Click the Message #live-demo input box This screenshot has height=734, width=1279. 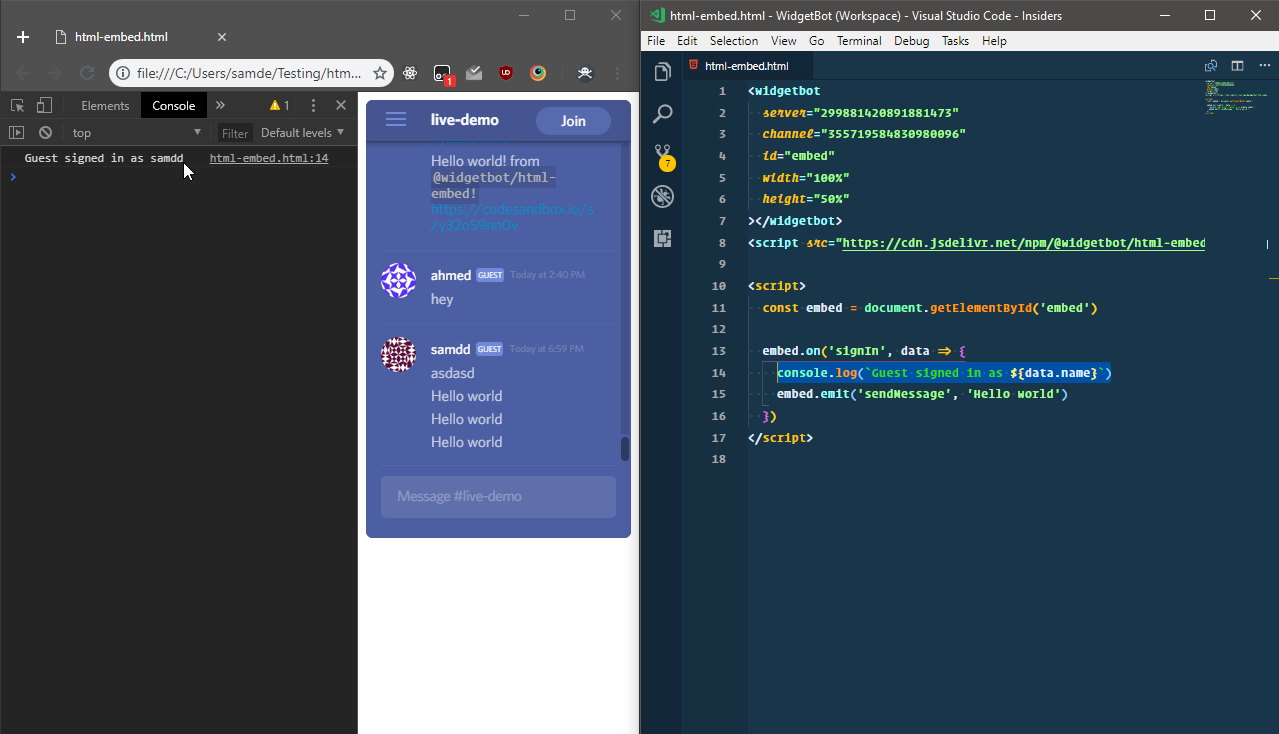coord(498,497)
